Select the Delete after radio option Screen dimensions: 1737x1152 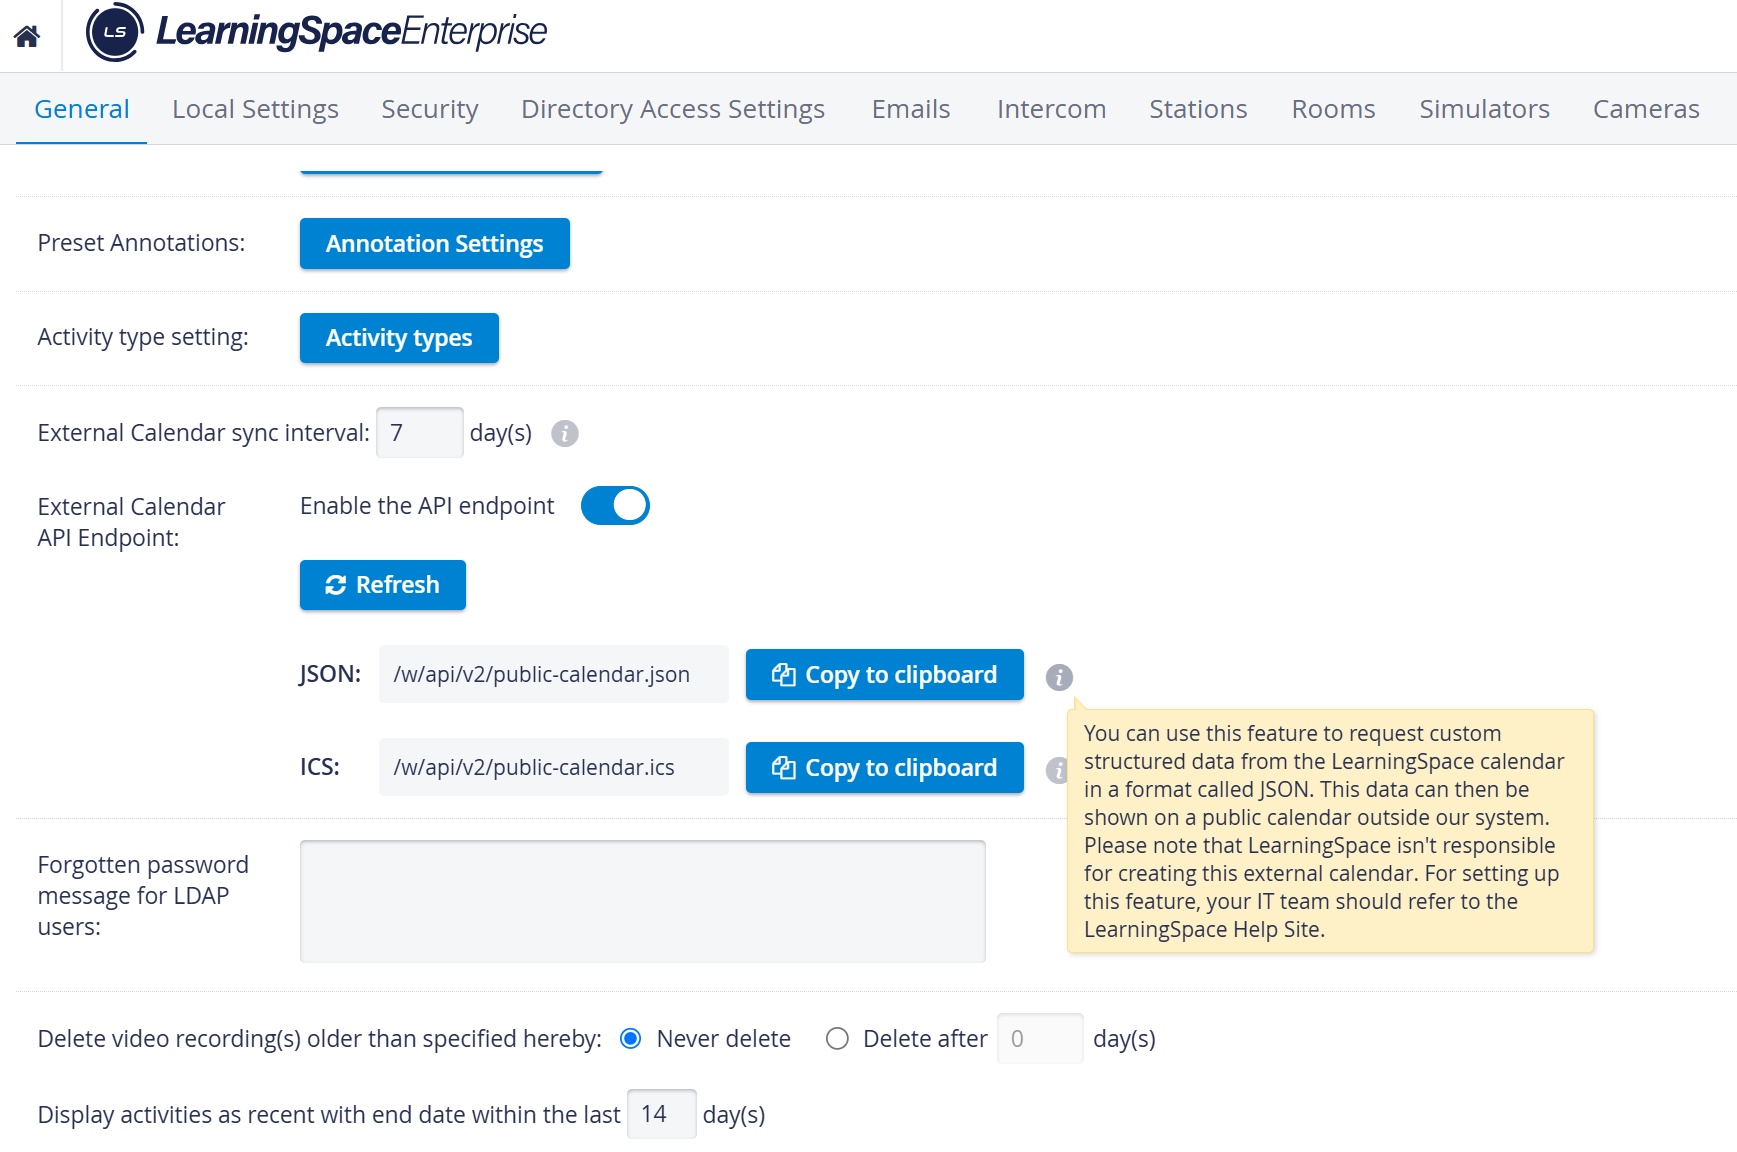837,1039
